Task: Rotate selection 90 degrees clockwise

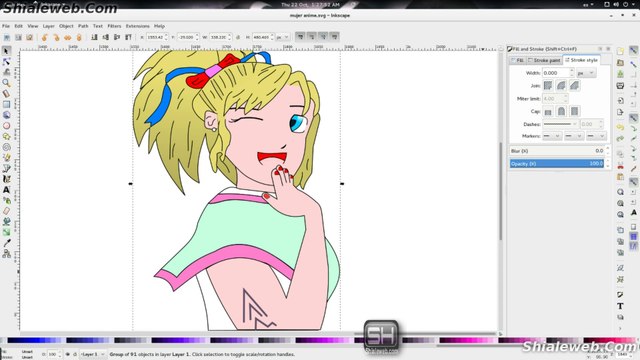Action: [x=56, y=37]
